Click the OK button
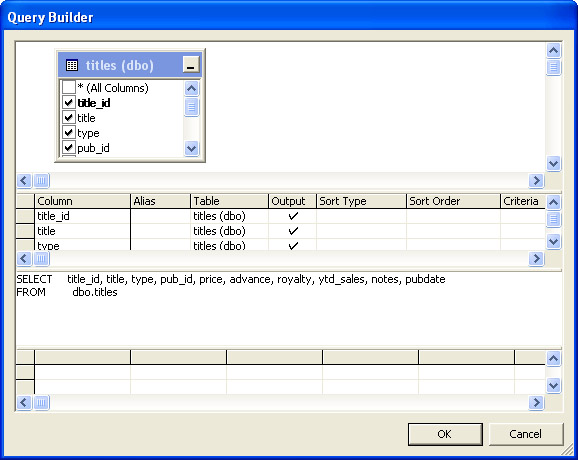This screenshot has height=460, width=578. [x=445, y=434]
